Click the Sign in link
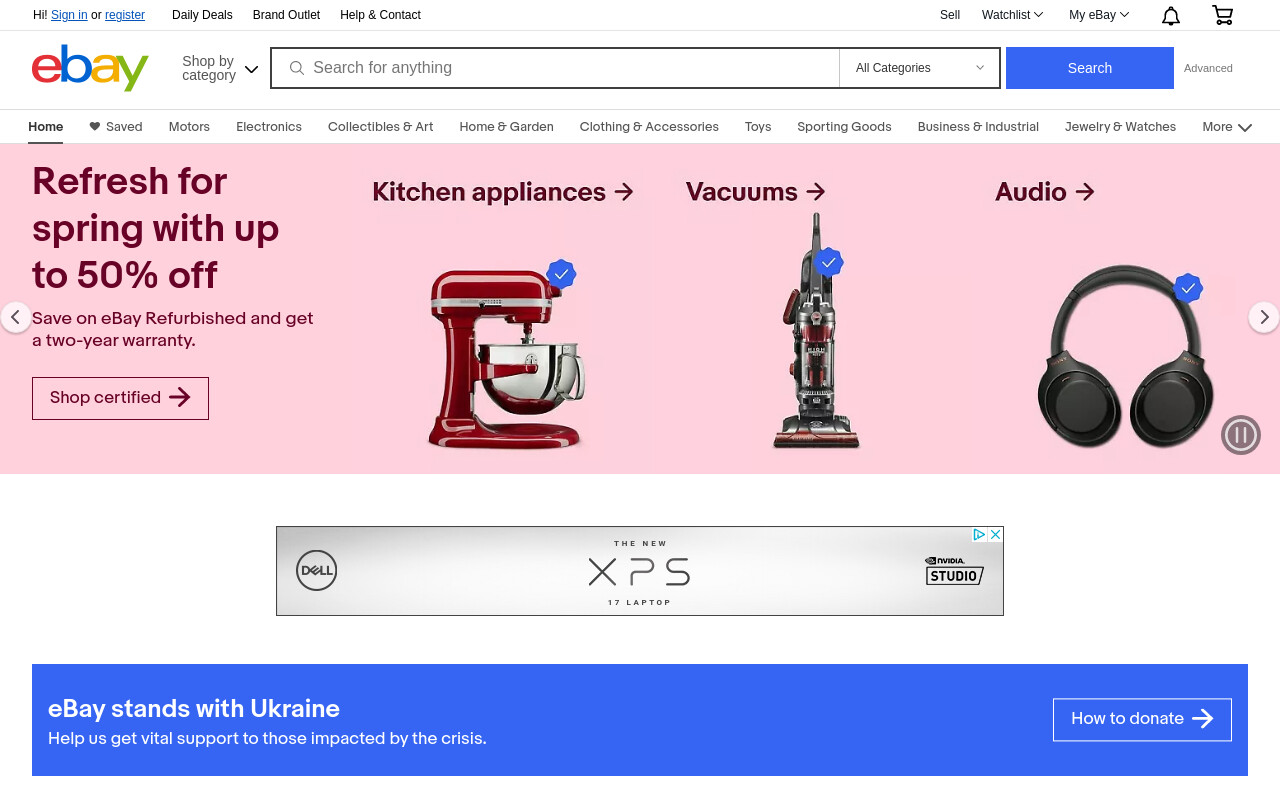Image resolution: width=1280 pixels, height=800 pixels. coord(69,15)
